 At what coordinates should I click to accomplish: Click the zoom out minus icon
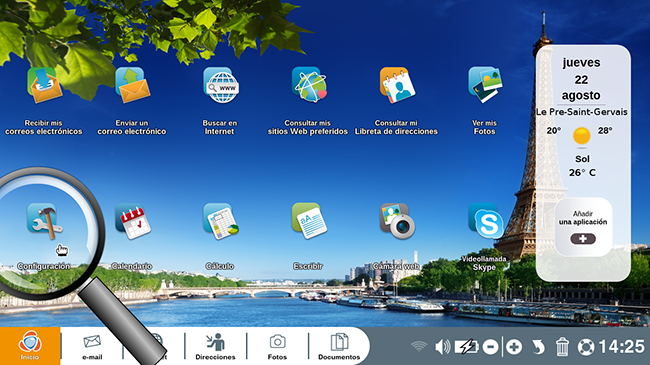click(x=490, y=347)
